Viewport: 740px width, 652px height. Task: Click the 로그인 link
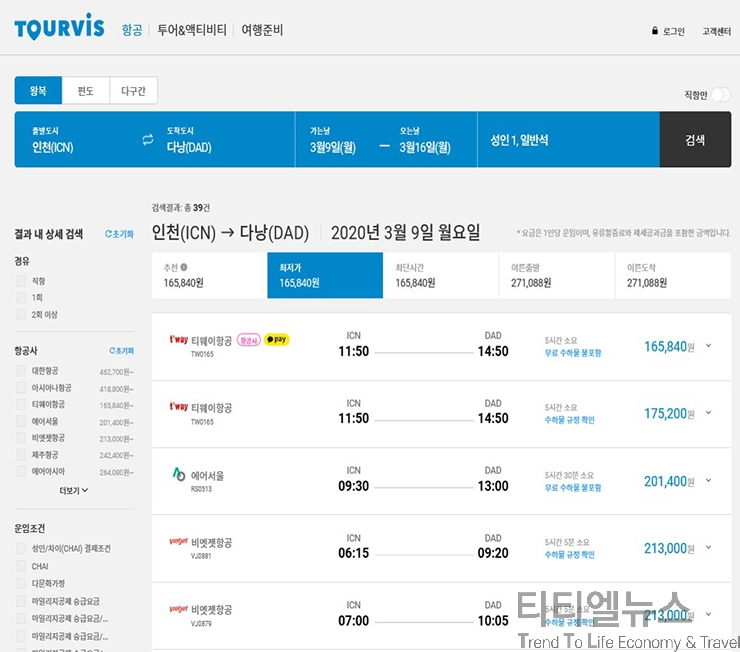tap(673, 31)
